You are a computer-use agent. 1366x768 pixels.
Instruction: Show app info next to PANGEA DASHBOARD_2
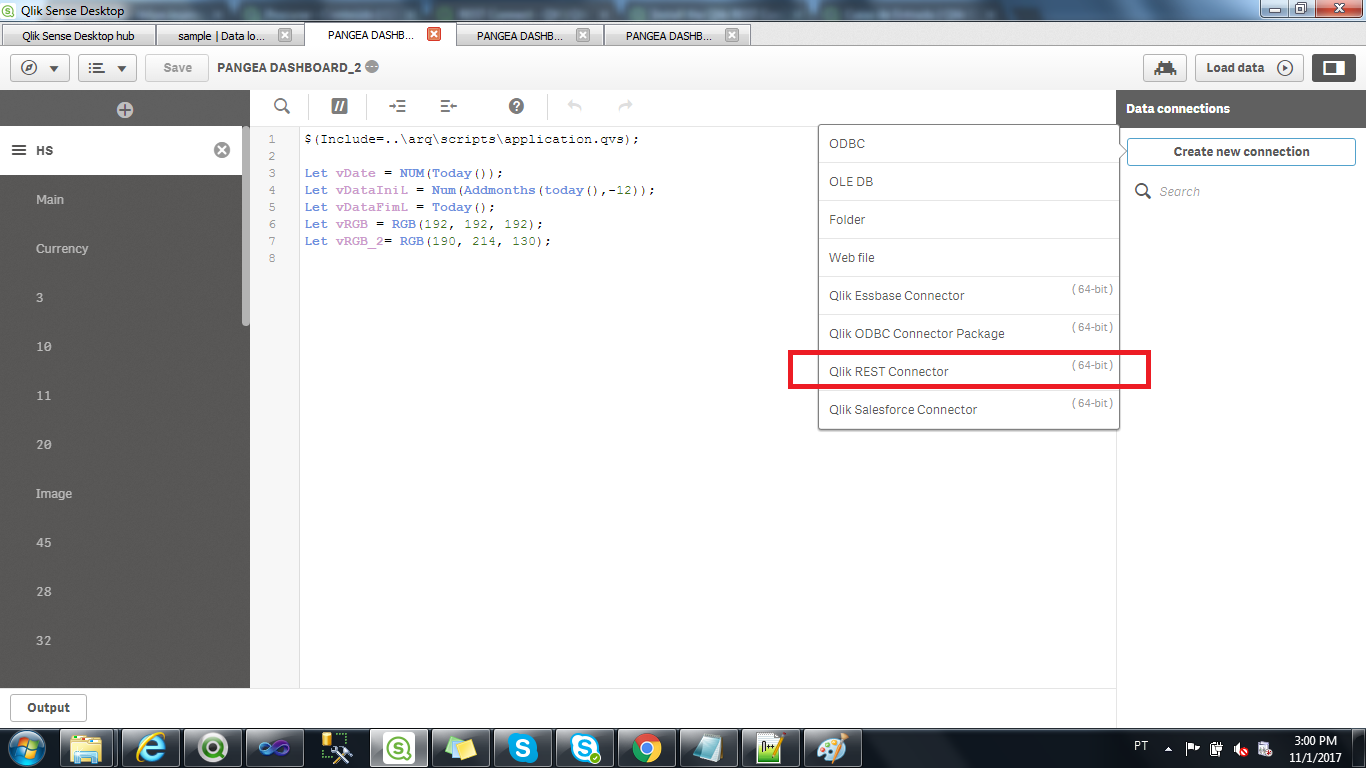coord(372,67)
